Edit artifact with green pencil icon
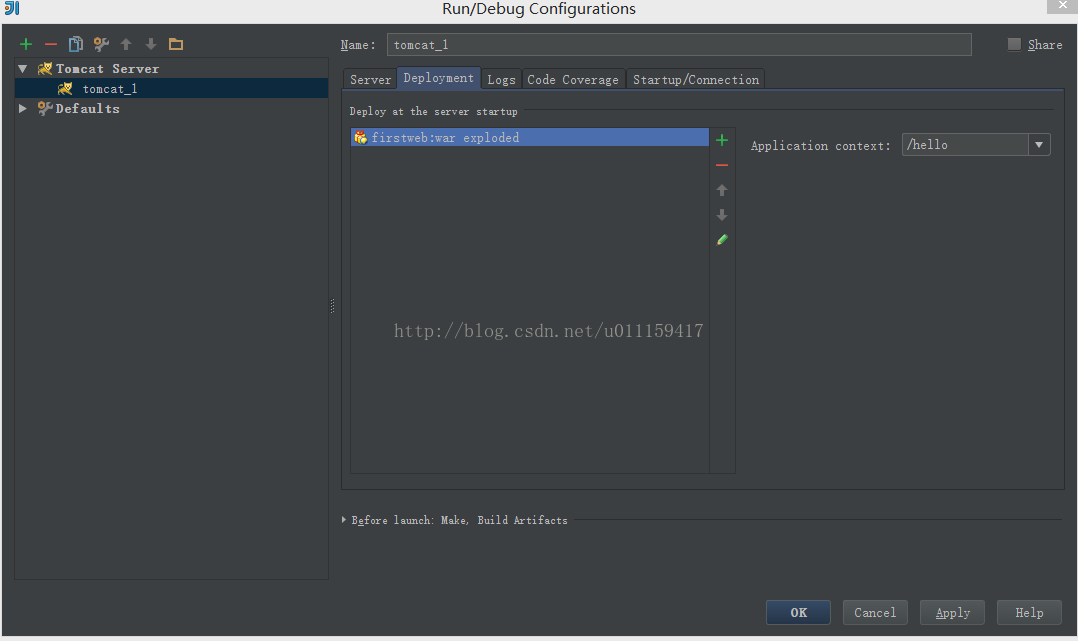1078x641 pixels. pos(722,239)
